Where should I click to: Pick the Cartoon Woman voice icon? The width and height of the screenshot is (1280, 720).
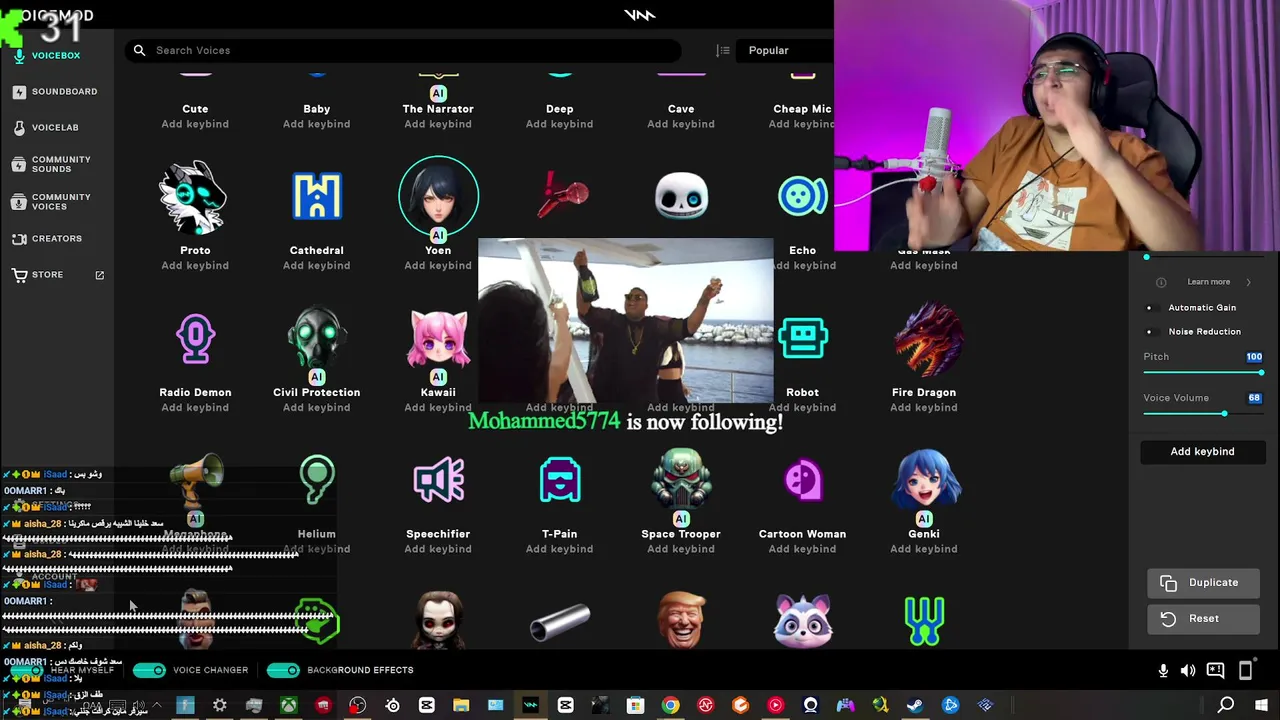click(x=802, y=480)
